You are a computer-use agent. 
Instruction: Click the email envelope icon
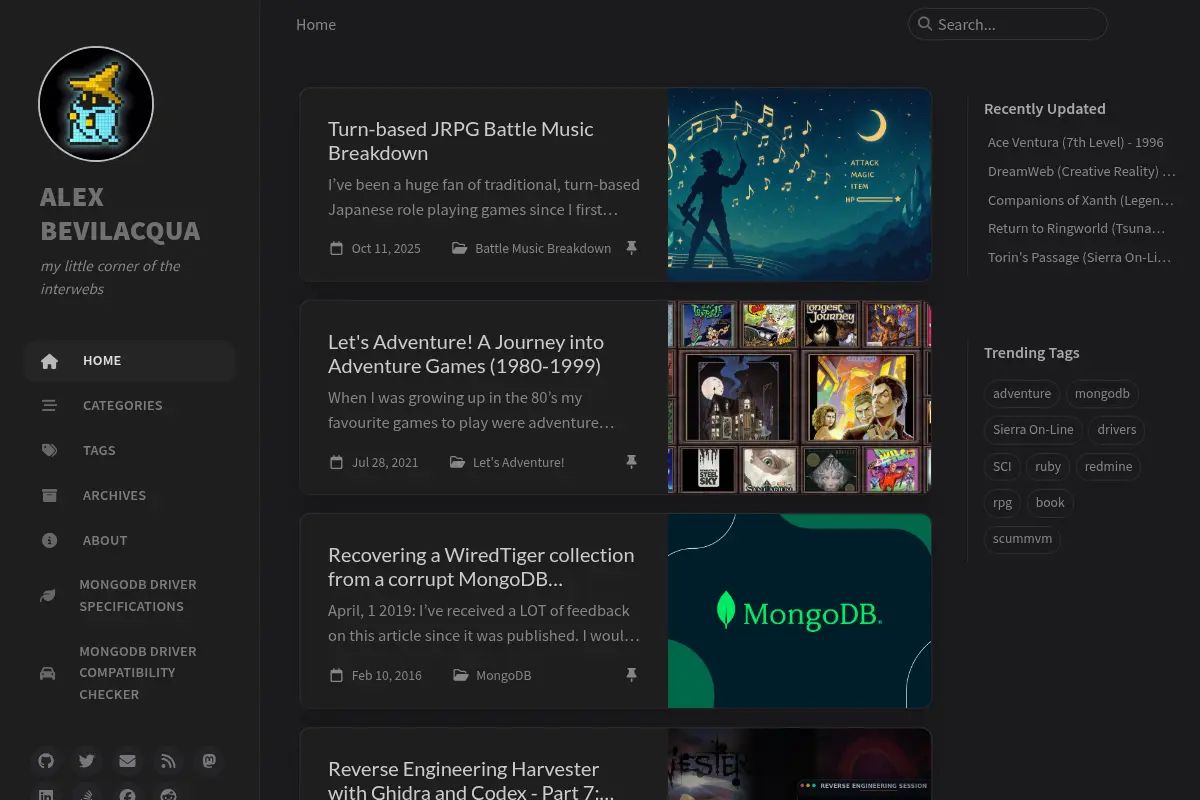[x=127, y=761]
